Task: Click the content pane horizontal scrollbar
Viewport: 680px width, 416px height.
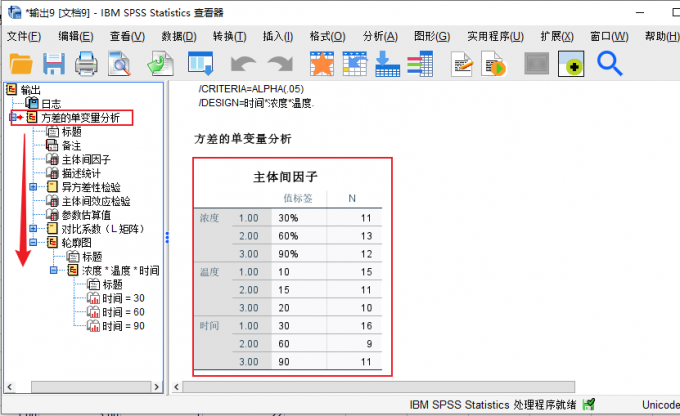Action: pos(379,387)
